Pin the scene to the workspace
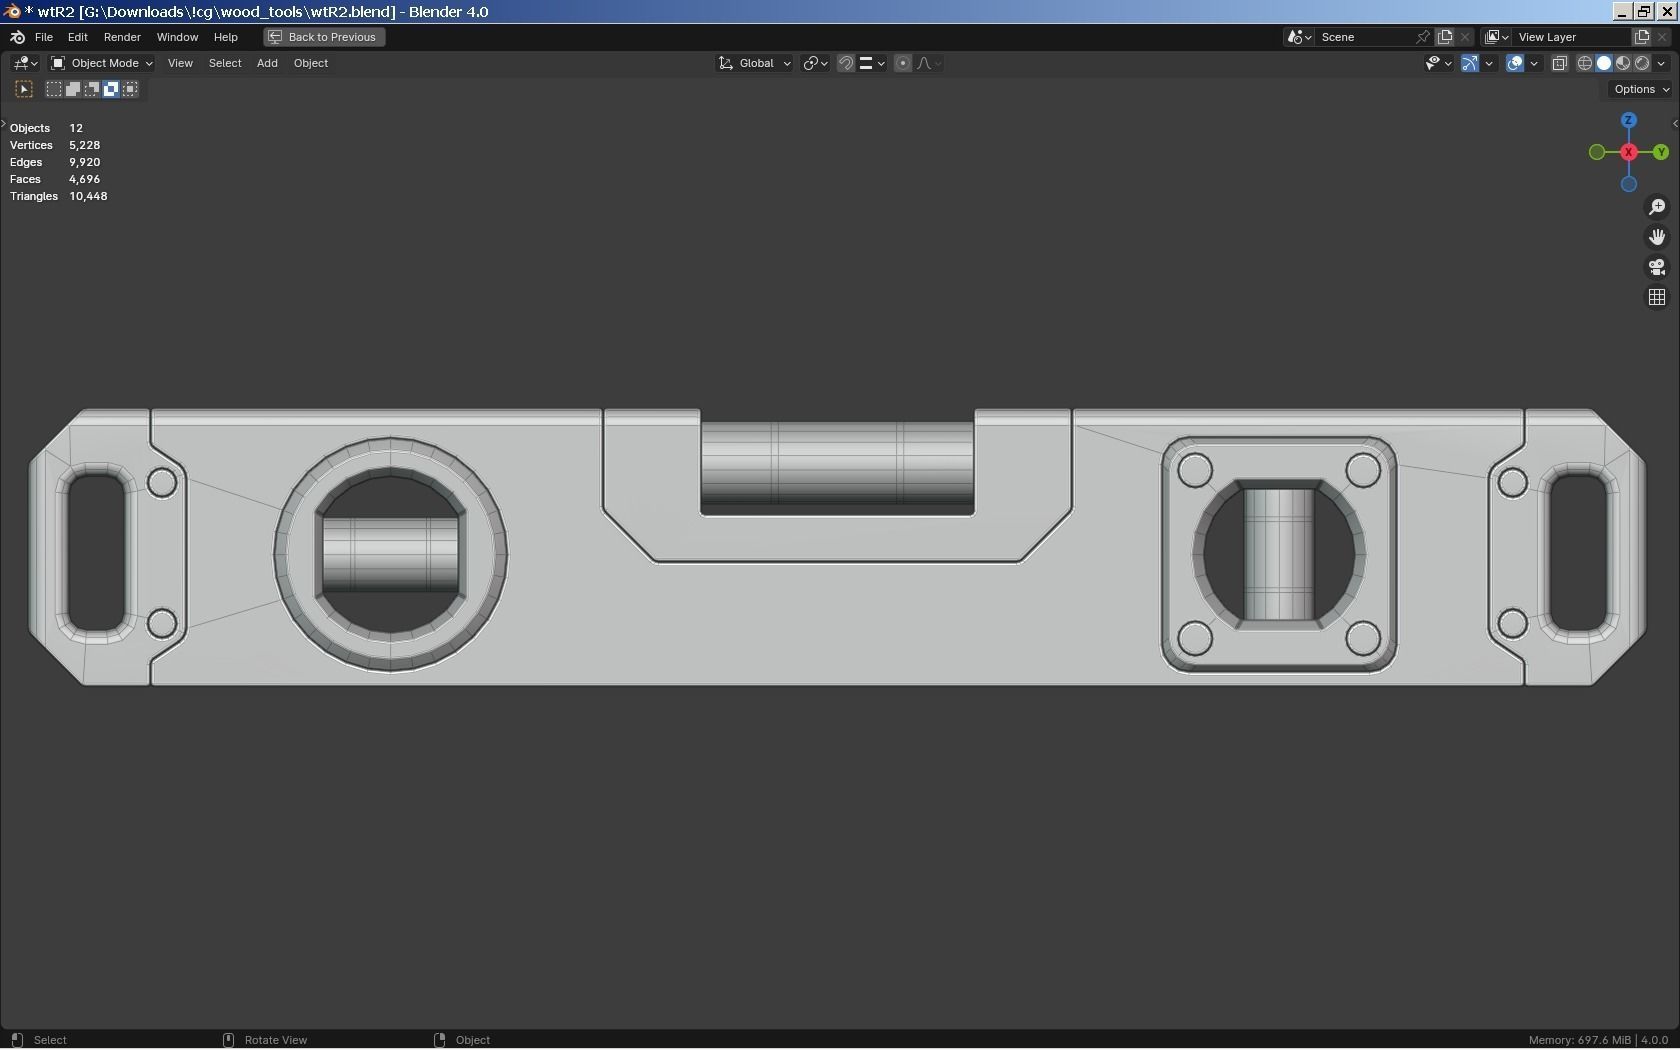The image size is (1680, 1050). coord(1423,37)
